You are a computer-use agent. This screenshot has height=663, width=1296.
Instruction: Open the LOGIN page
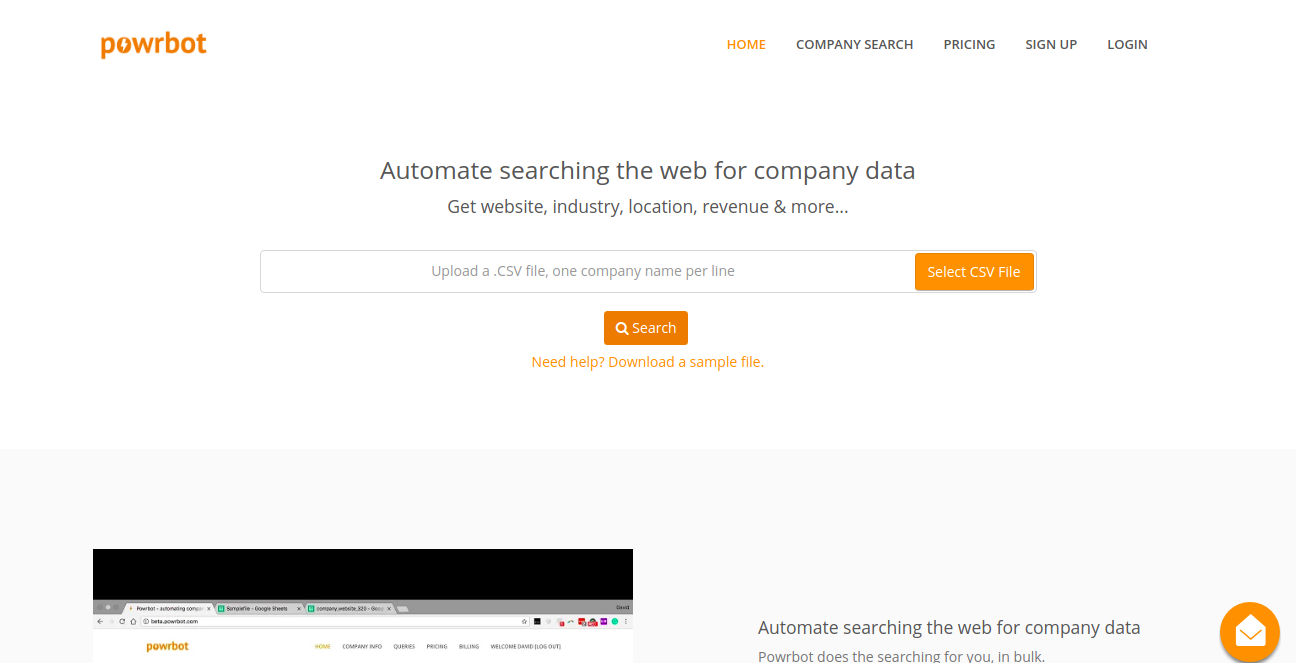click(1127, 44)
